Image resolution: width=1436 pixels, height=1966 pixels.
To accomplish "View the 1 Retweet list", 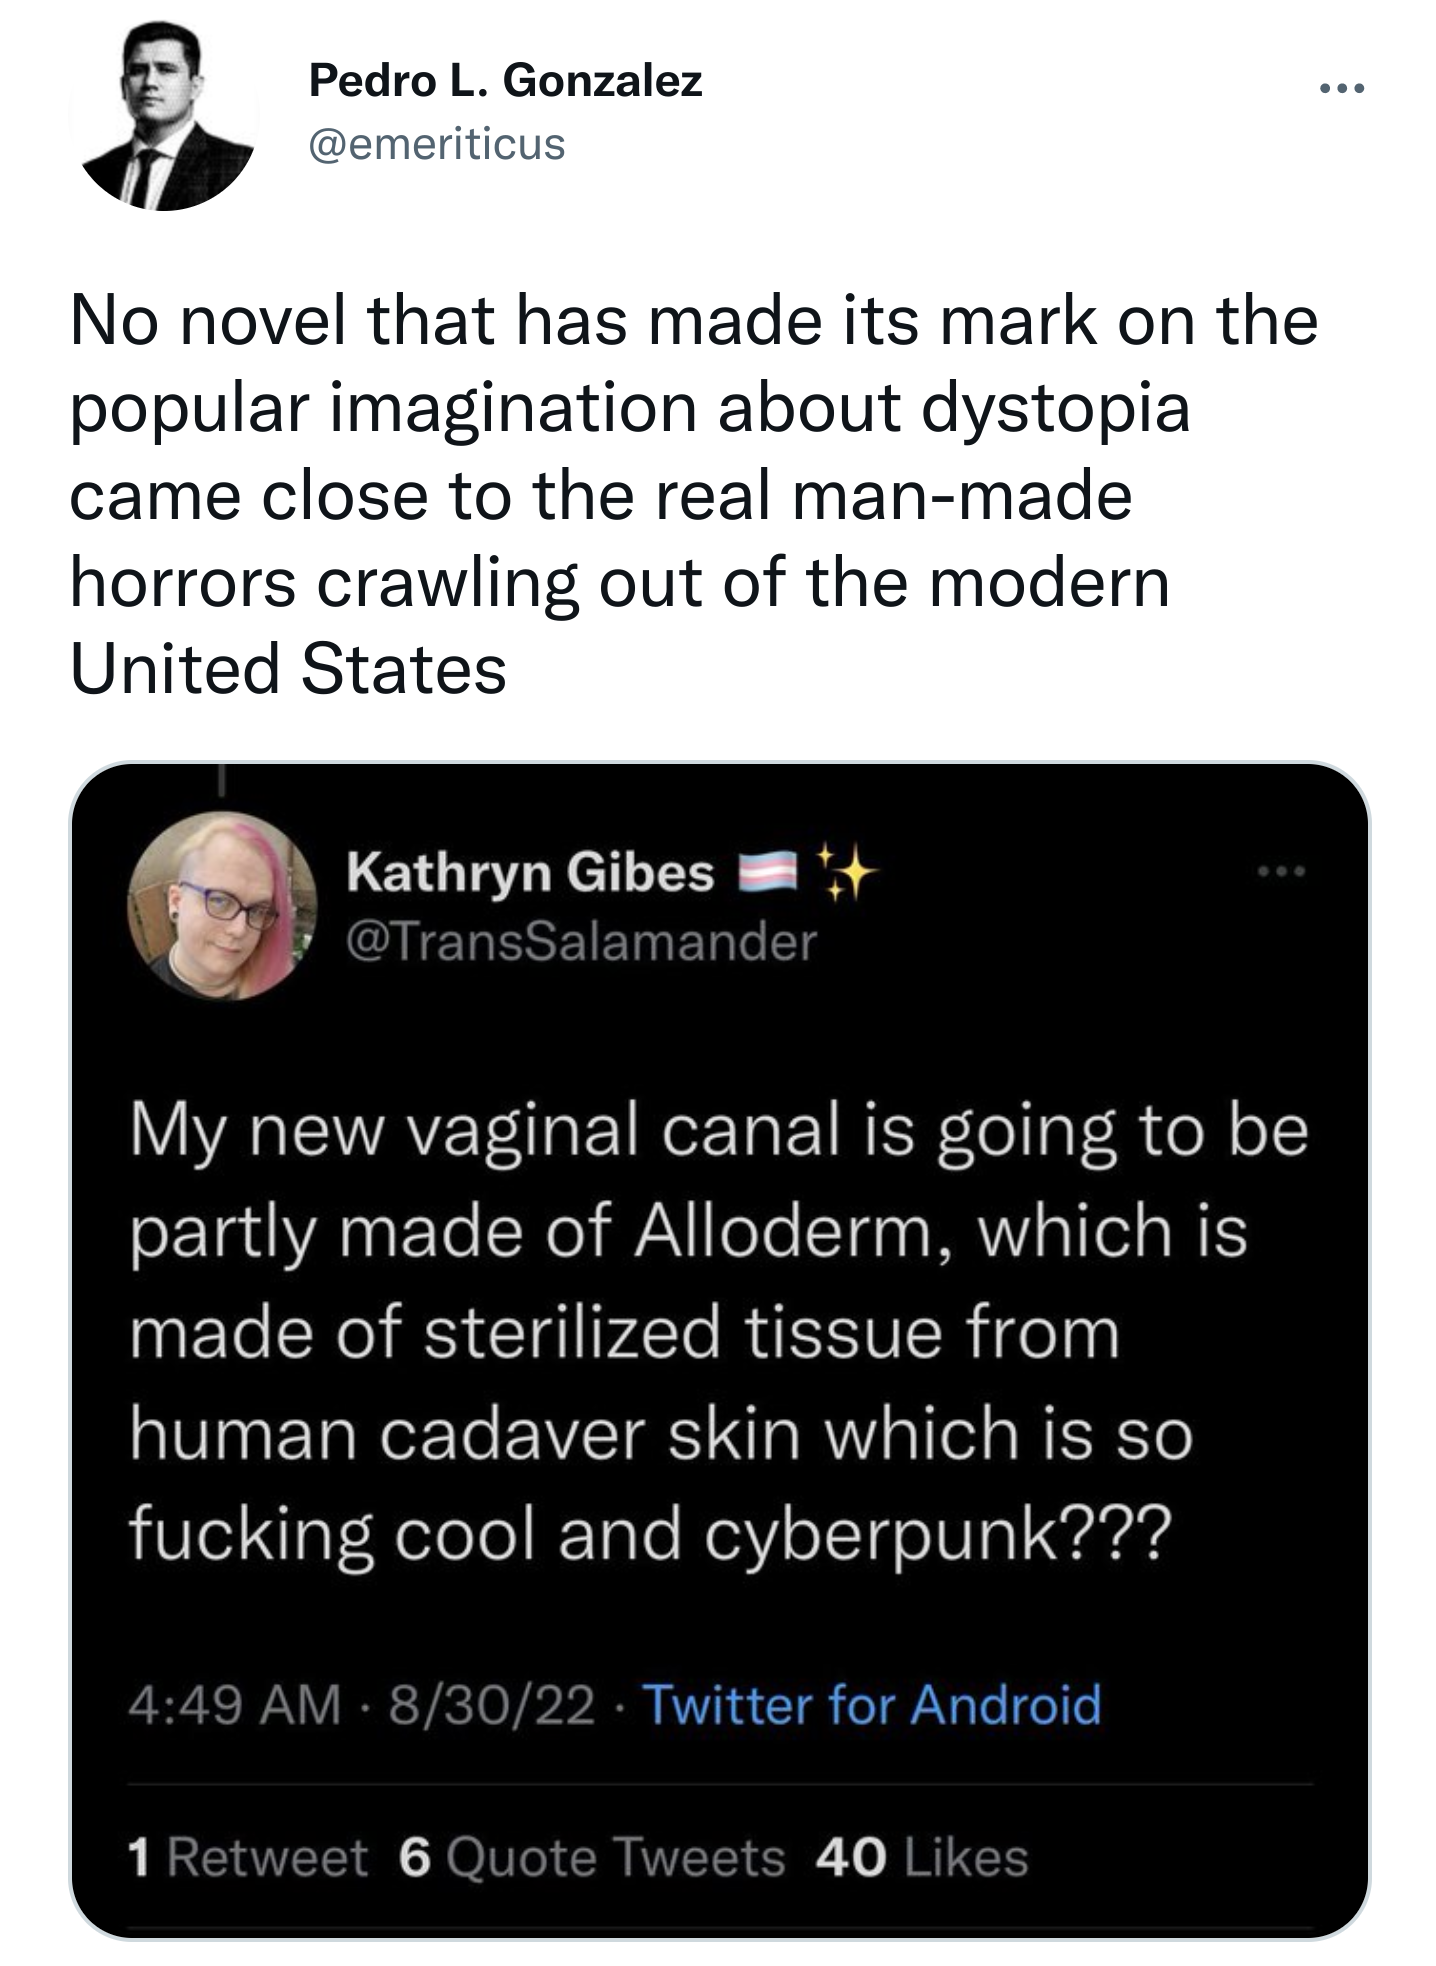I will (248, 1858).
